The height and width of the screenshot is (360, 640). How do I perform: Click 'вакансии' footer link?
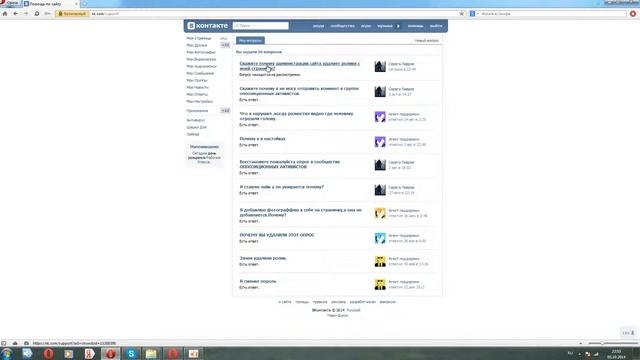click(x=388, y=302)
